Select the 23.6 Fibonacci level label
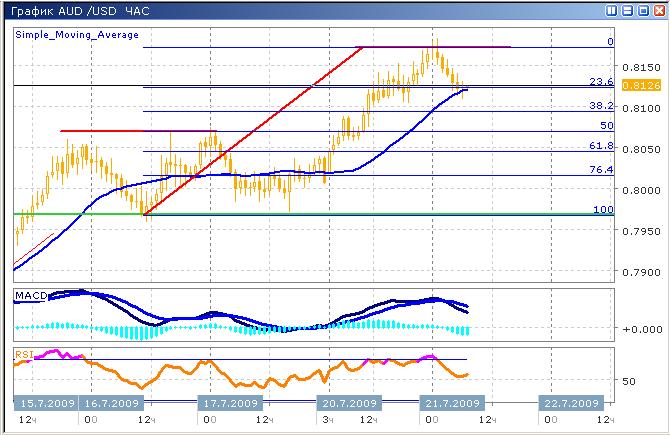The image size is (670, 435). pyautogui.click(x=600, y=81)
